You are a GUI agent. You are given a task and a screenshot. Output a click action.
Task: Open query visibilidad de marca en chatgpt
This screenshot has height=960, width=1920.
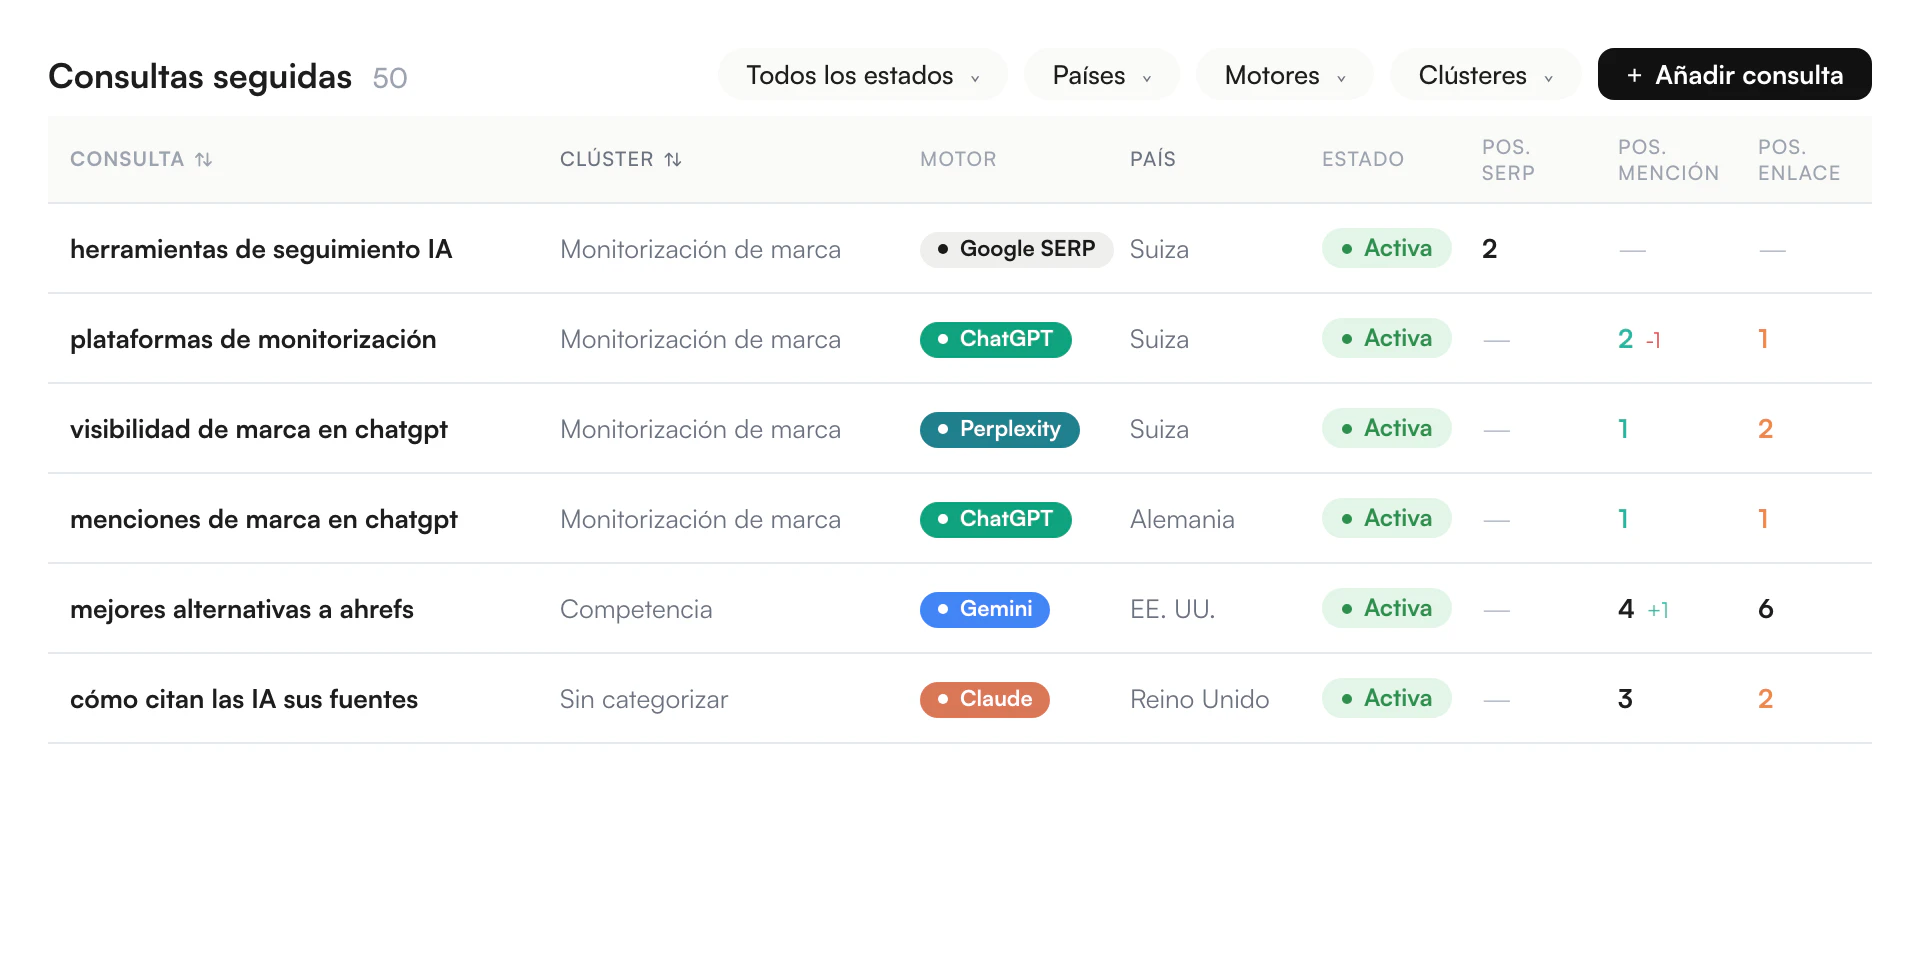pos(259,429)
